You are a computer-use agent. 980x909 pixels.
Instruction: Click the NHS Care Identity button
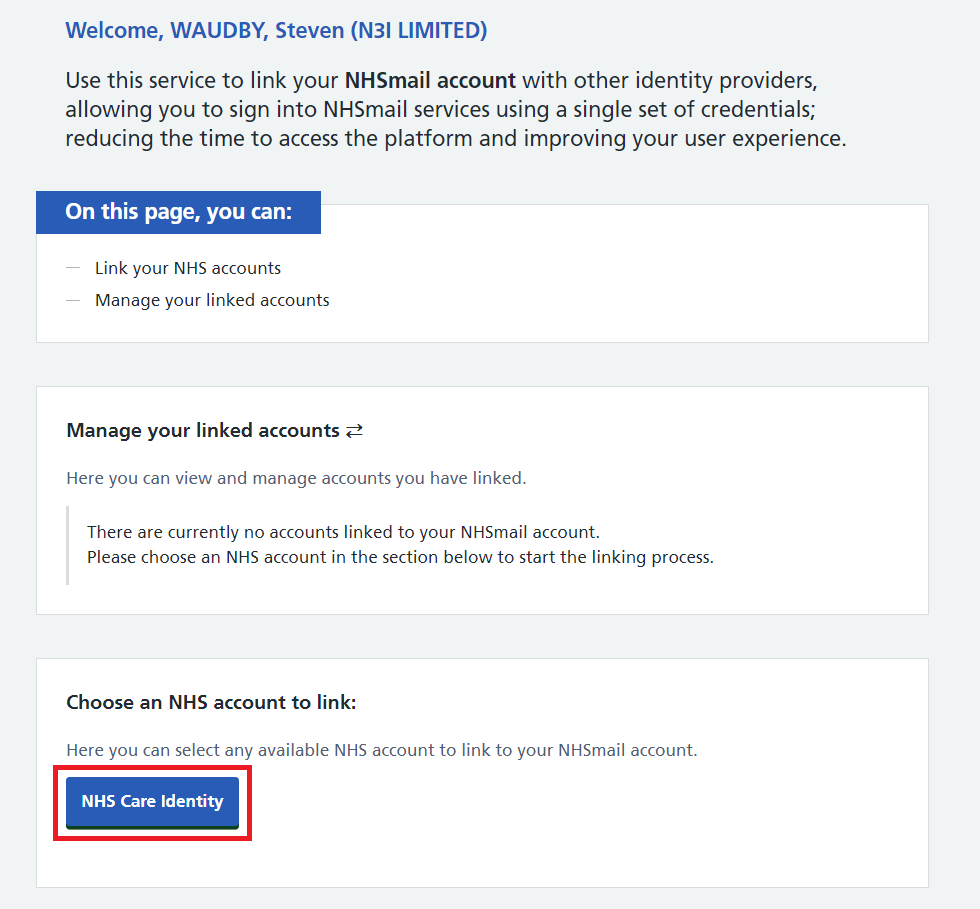pyautogui.click(x=152, y=802)
